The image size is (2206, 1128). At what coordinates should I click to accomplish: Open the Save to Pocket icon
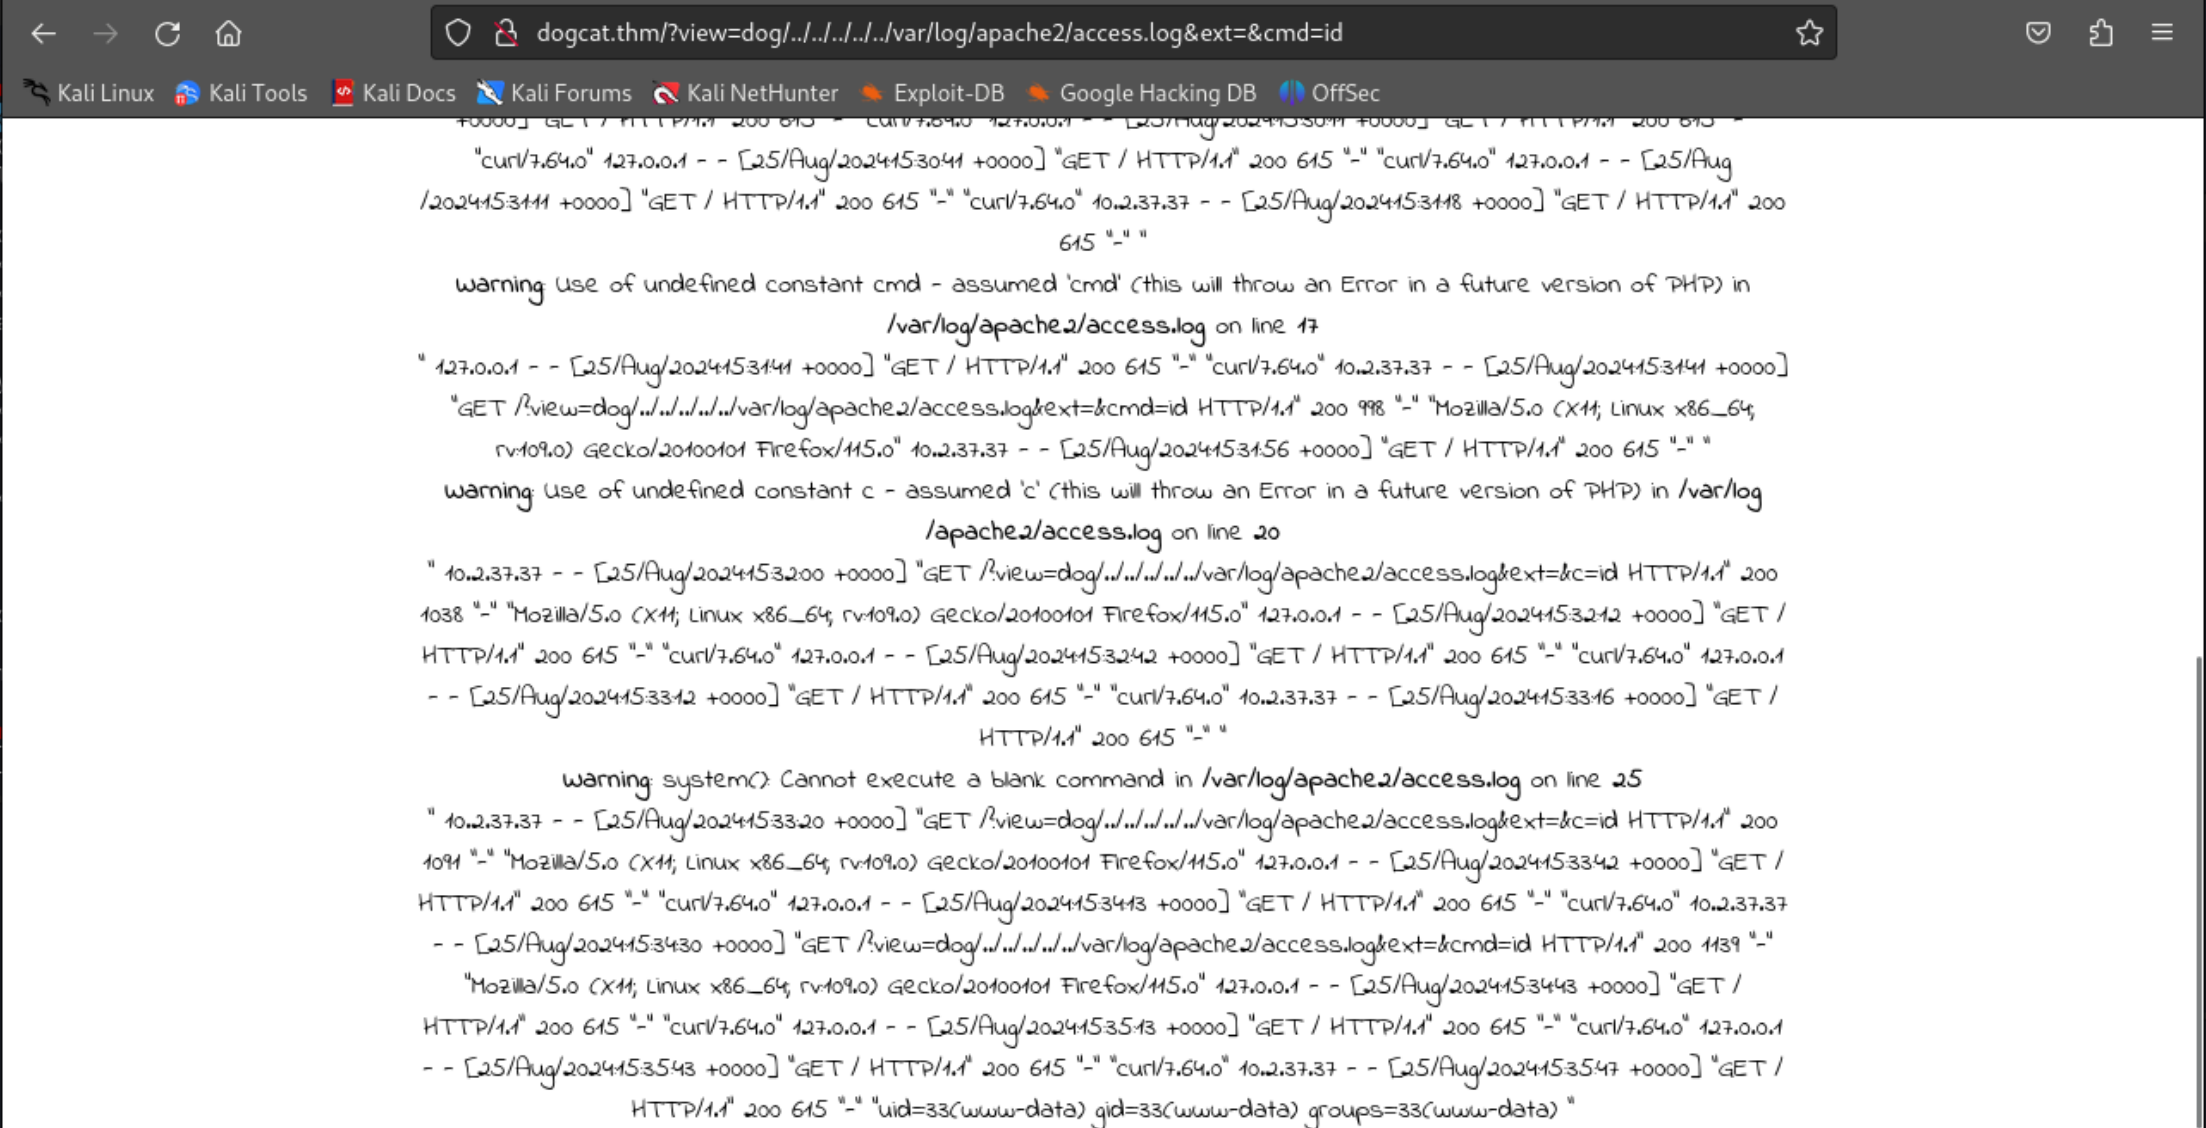tap(2038, 33)
